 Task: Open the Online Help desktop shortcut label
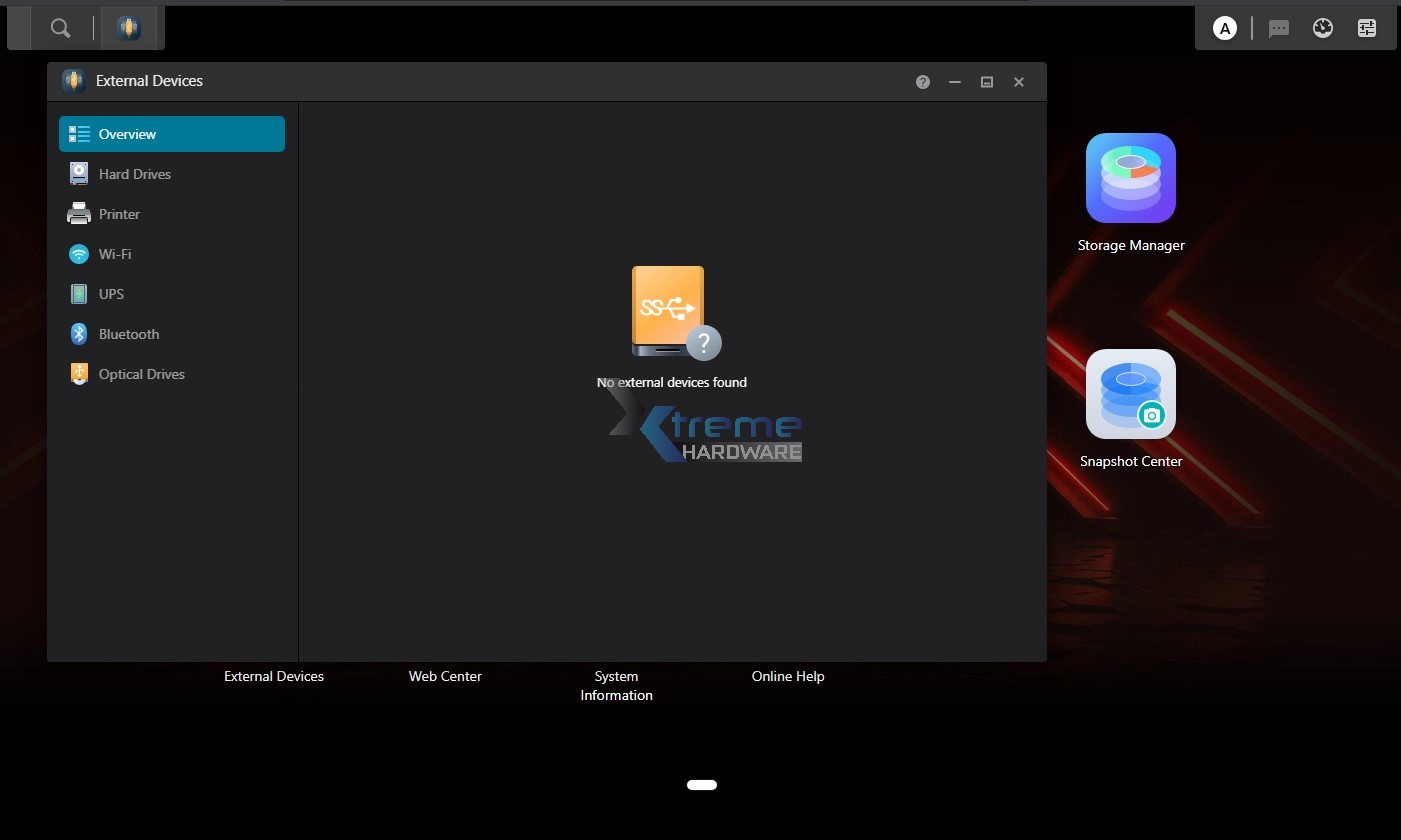click(x=788, y=676)
